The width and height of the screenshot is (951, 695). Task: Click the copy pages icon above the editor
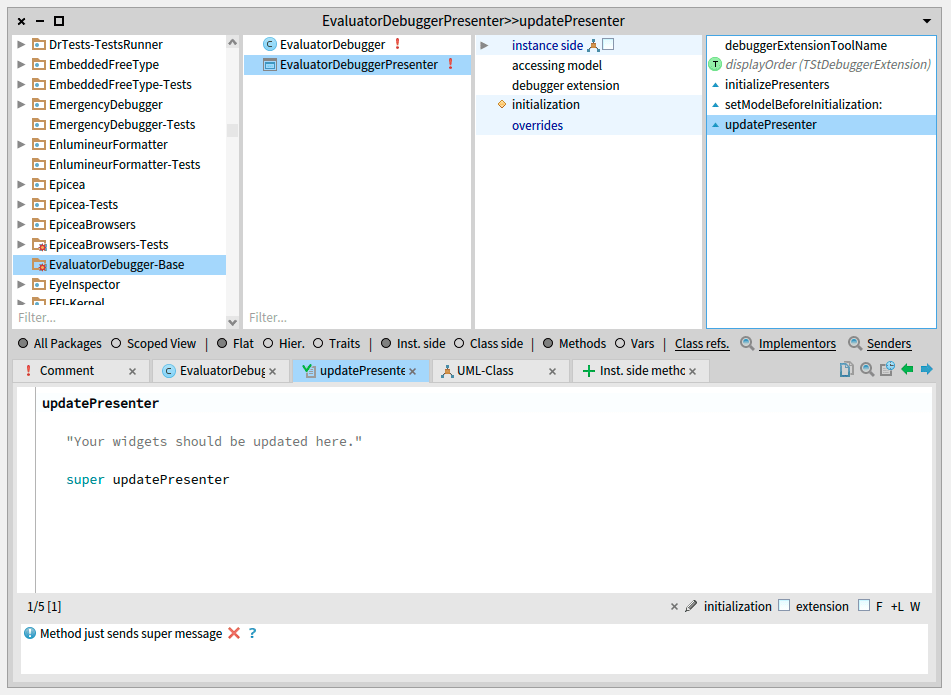pyautogui.click(x=846, y=370)
